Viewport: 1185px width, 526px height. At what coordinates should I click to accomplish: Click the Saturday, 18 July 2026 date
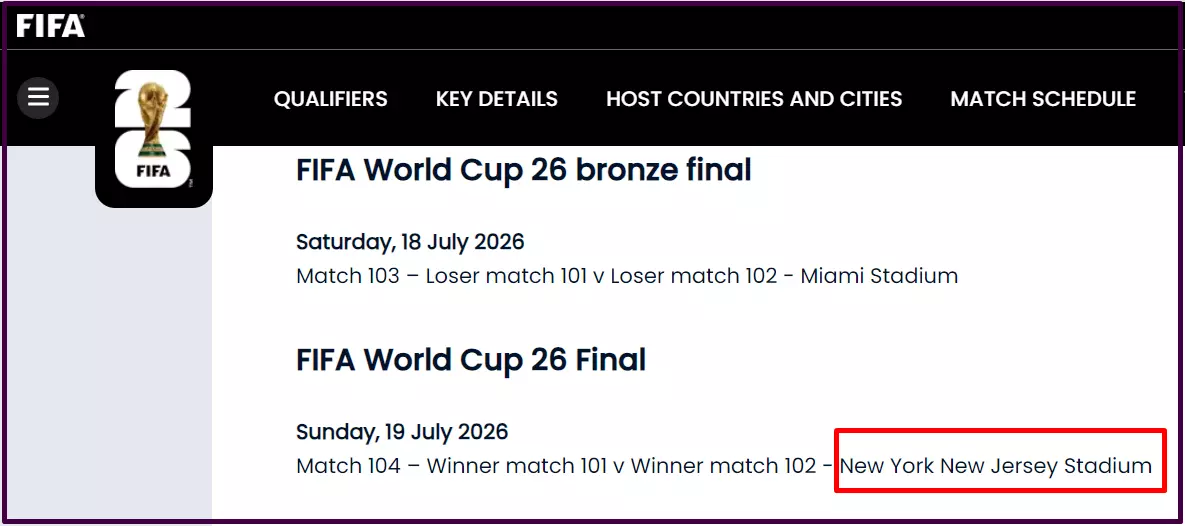click(x=410, y=242)
